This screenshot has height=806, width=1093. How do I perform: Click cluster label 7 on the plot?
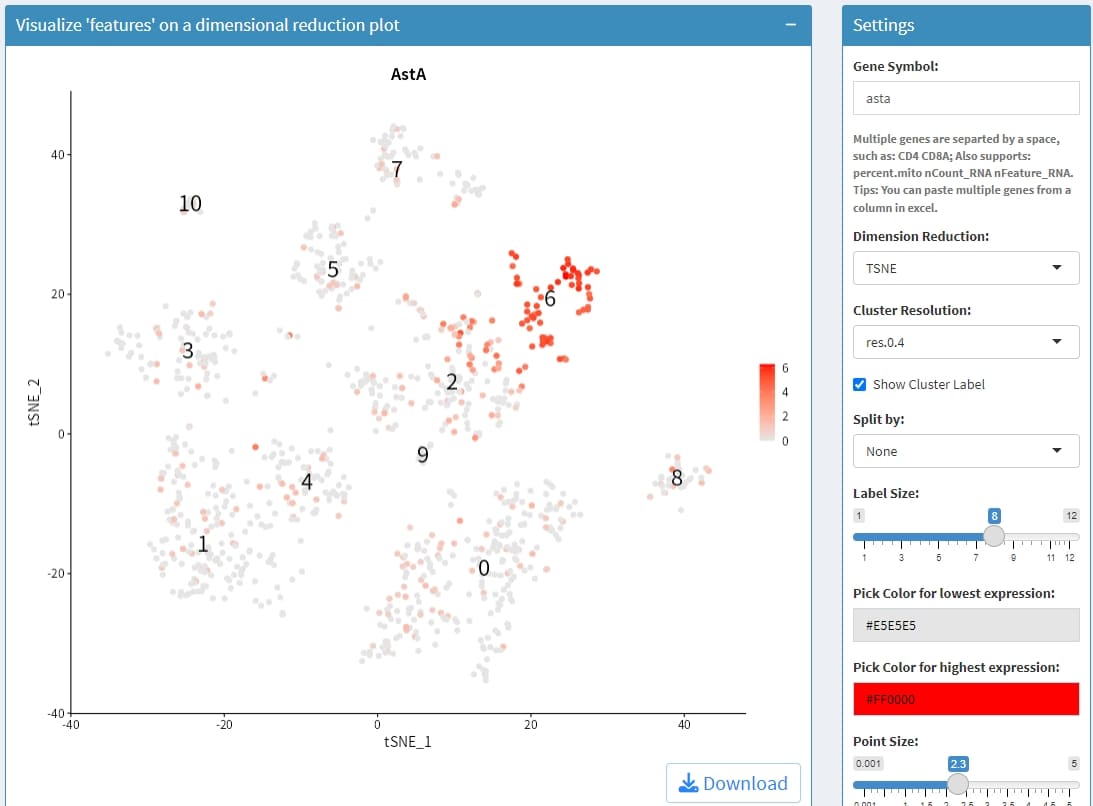(397, 170)
